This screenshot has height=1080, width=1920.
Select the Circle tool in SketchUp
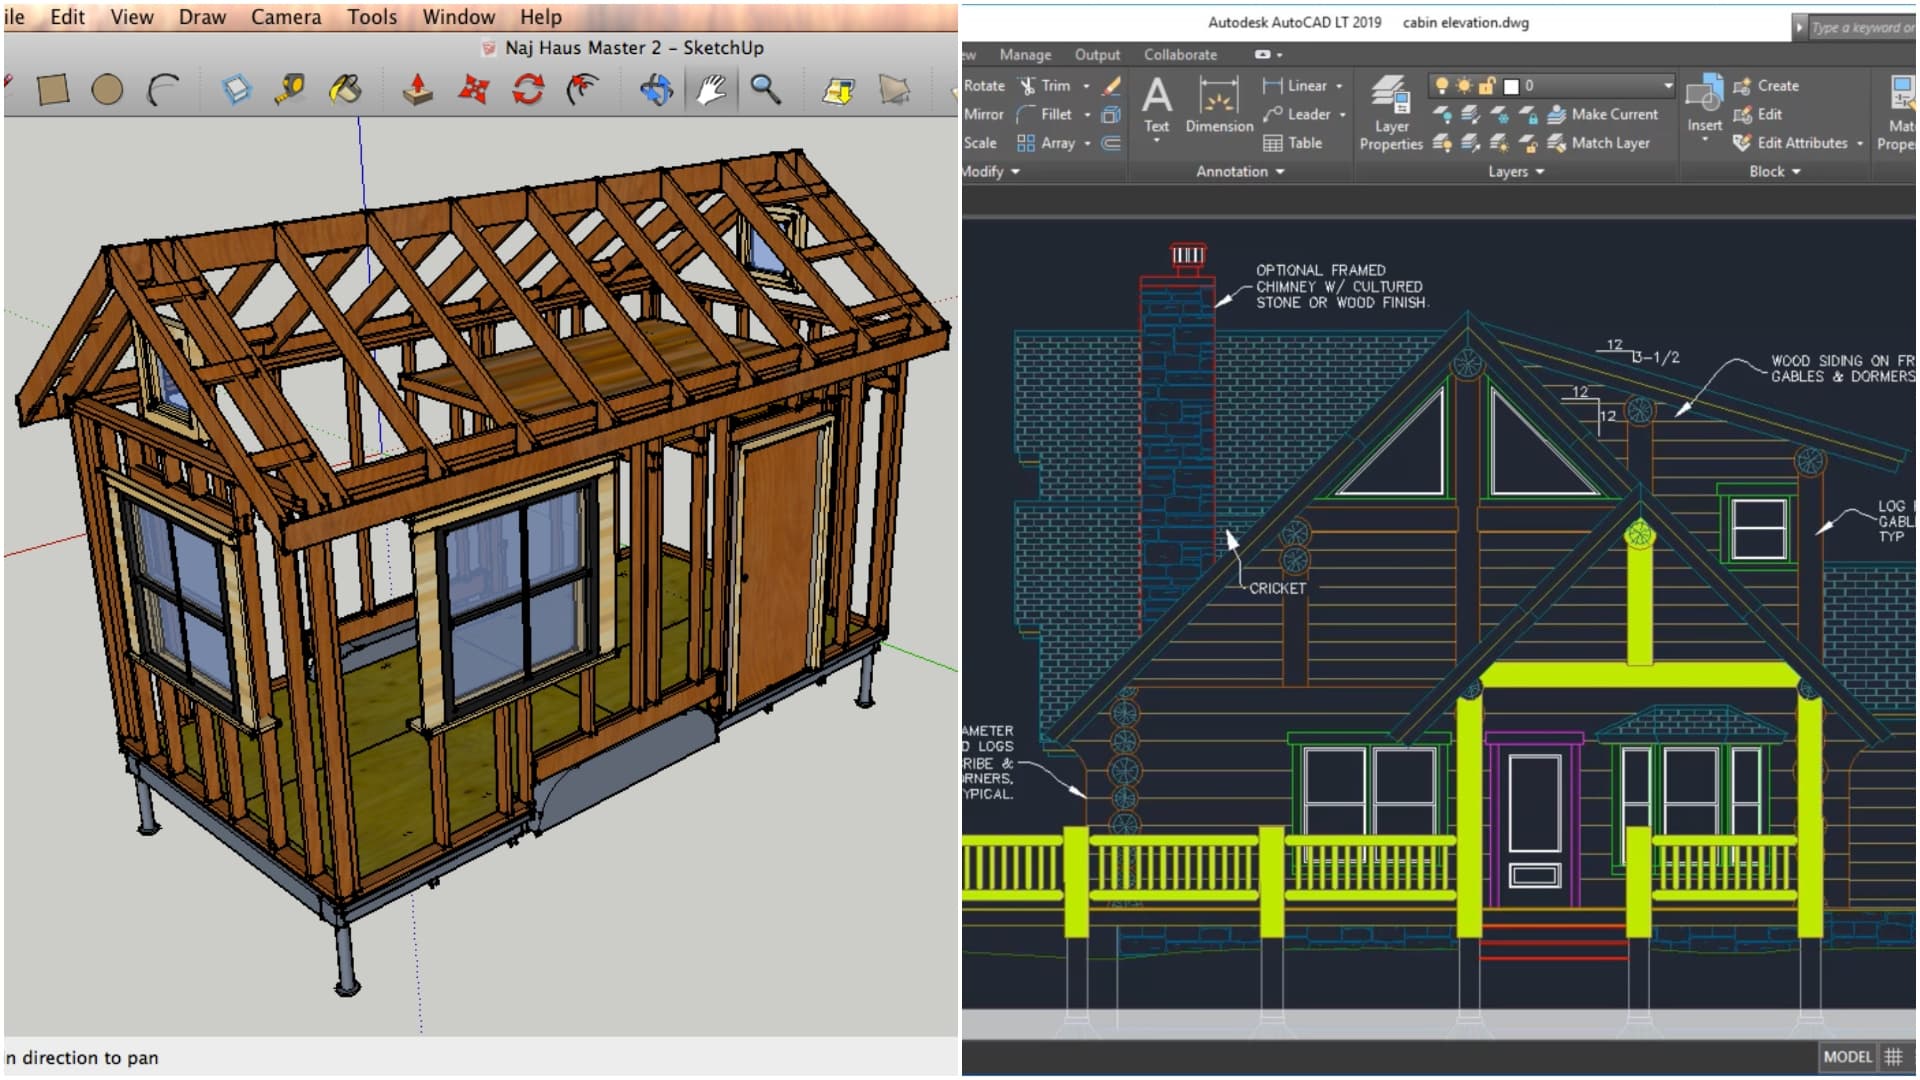tap(108, 90)
